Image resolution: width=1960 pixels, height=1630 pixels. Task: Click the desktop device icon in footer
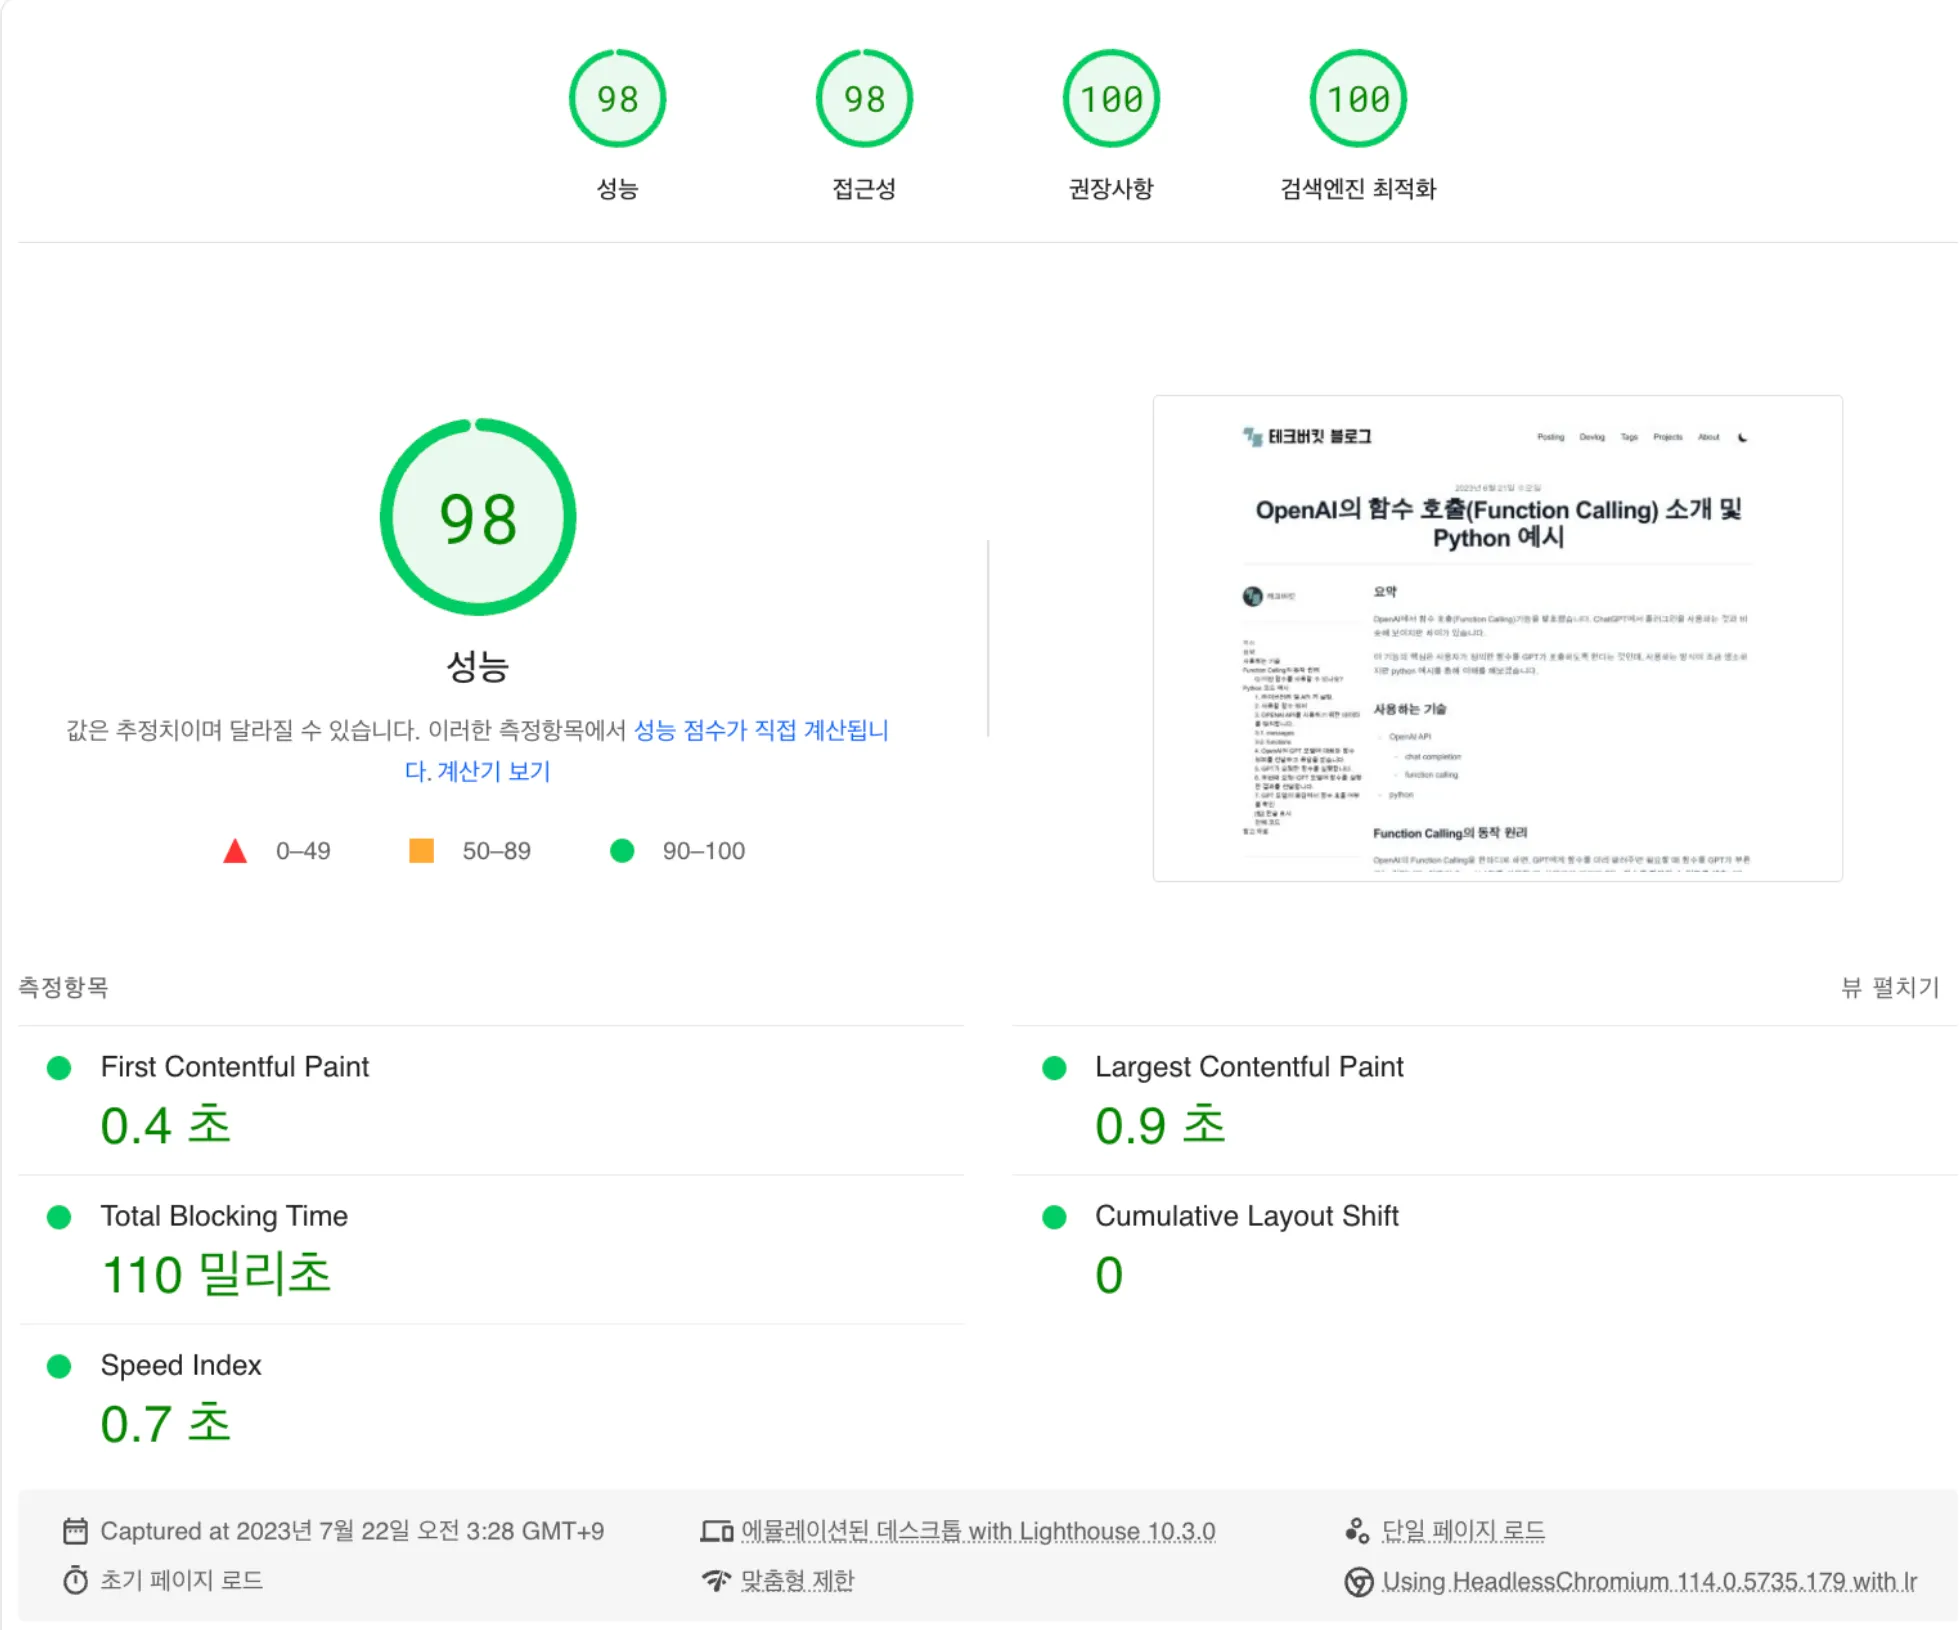click(x=716, y=1531)
